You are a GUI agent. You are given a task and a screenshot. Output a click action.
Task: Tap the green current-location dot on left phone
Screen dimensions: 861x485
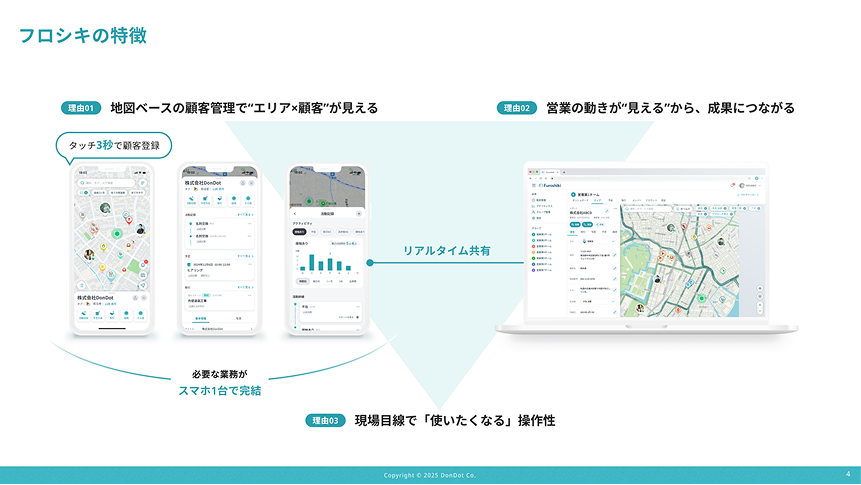click(117, 233)
